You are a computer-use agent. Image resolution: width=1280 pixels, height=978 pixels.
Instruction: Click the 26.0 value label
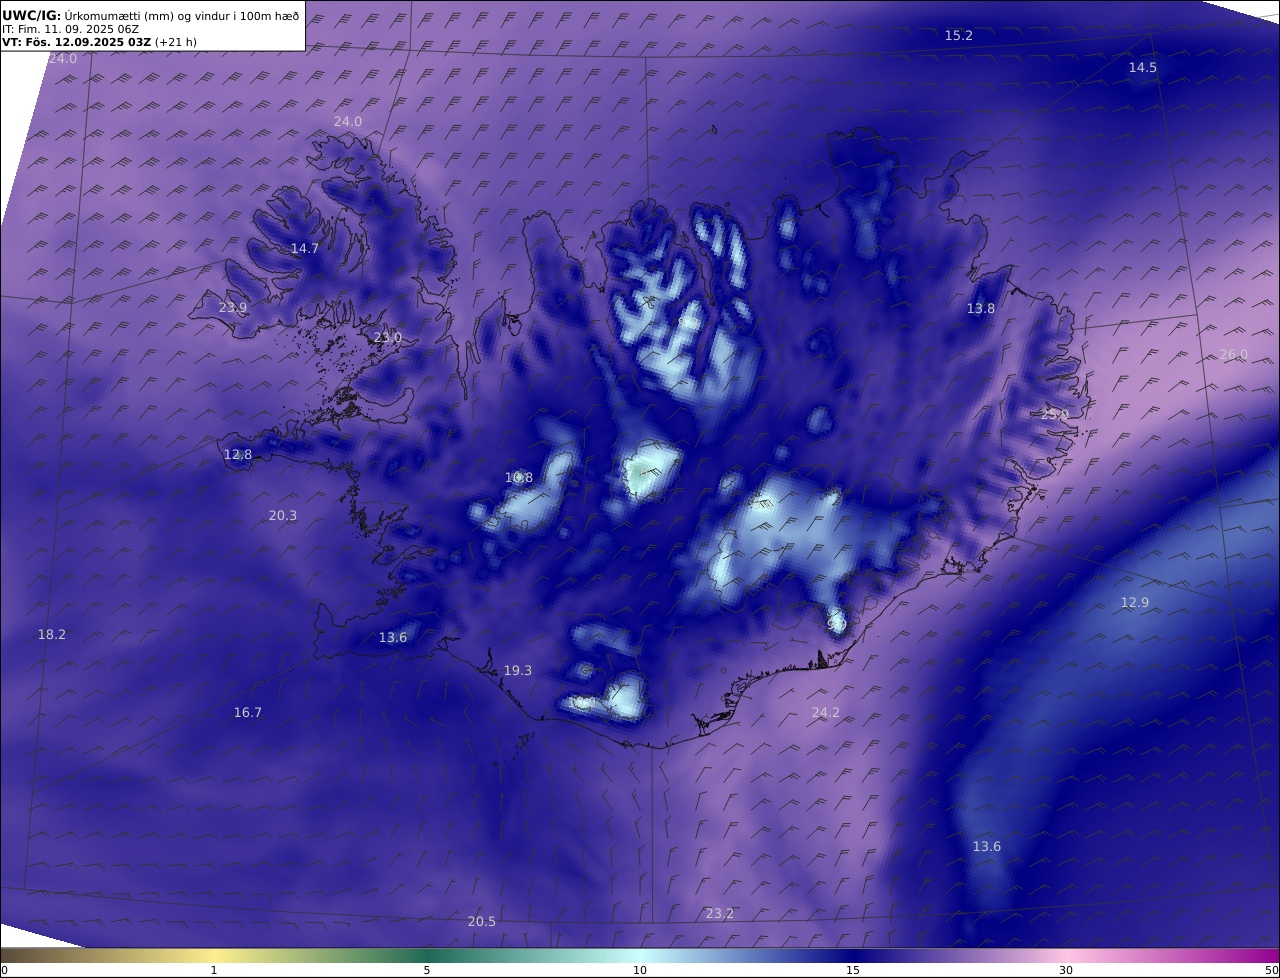pos(1234,355)
